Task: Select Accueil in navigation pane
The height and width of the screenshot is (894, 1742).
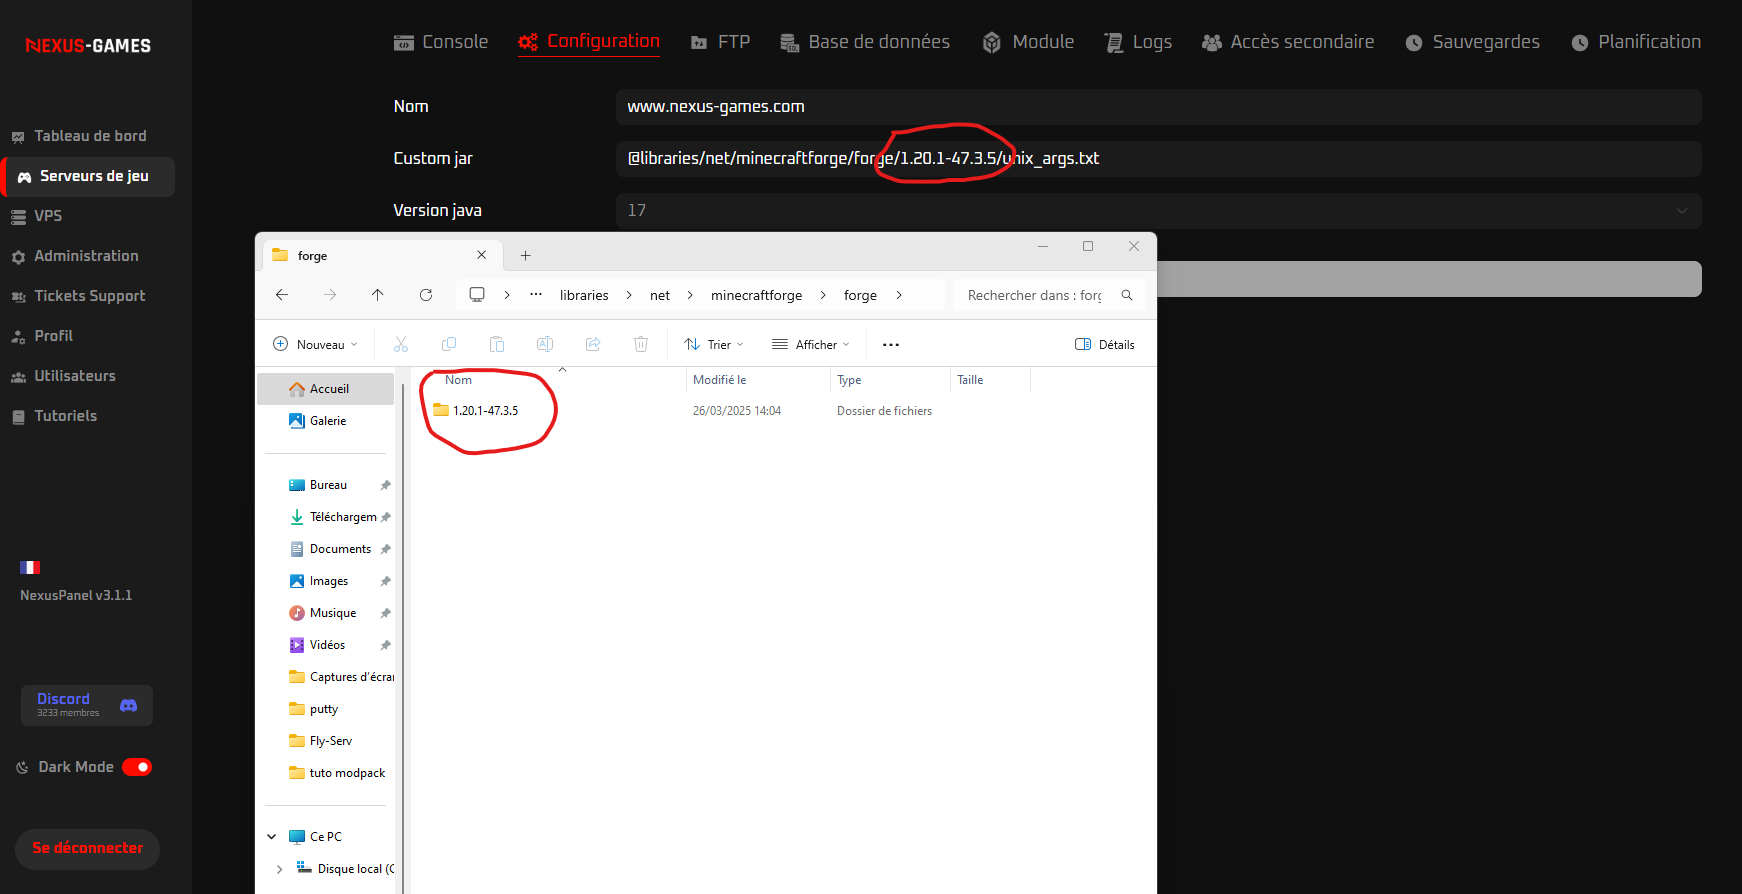Action: pos(326,389)
